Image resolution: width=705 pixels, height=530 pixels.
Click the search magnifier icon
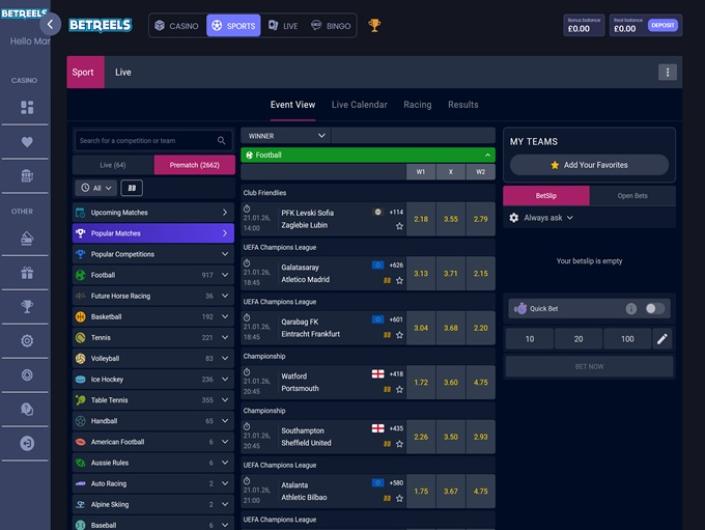click(x=222, y=141)
